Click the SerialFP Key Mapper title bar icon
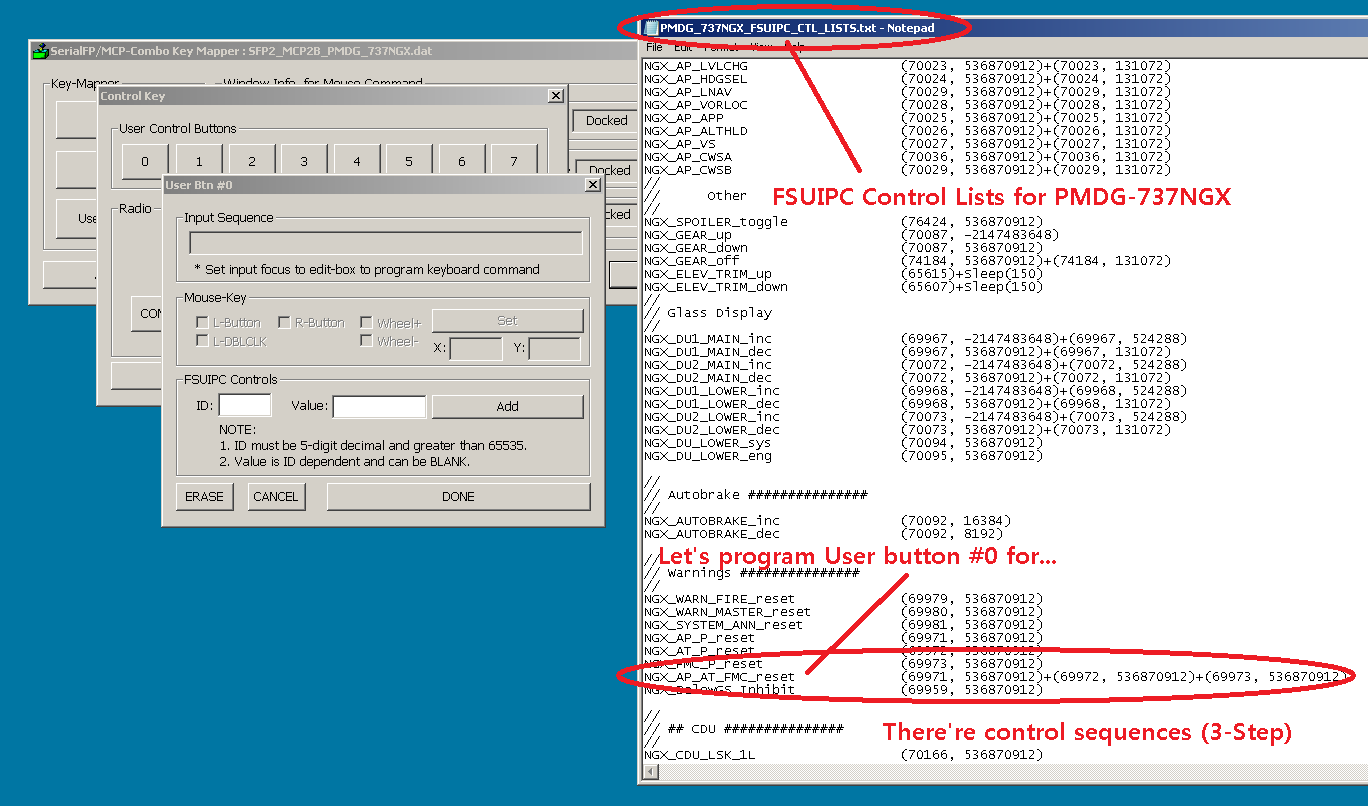Image resolution: width=1368 pixels, height=806 pixels. (40, 51)
